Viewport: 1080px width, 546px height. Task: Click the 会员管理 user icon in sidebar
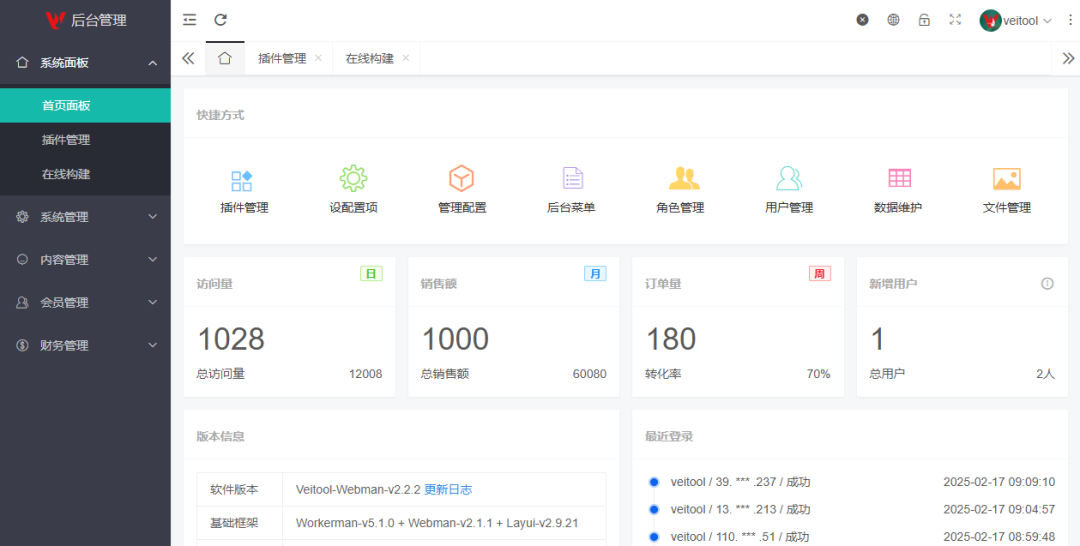pos(22,302)
